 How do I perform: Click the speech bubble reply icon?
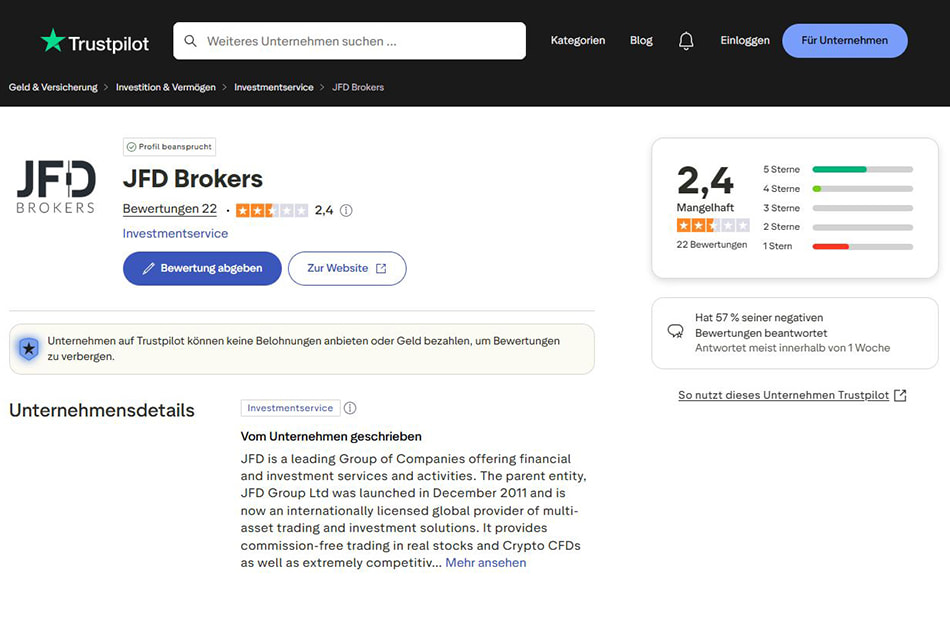(x=676, y=331)
